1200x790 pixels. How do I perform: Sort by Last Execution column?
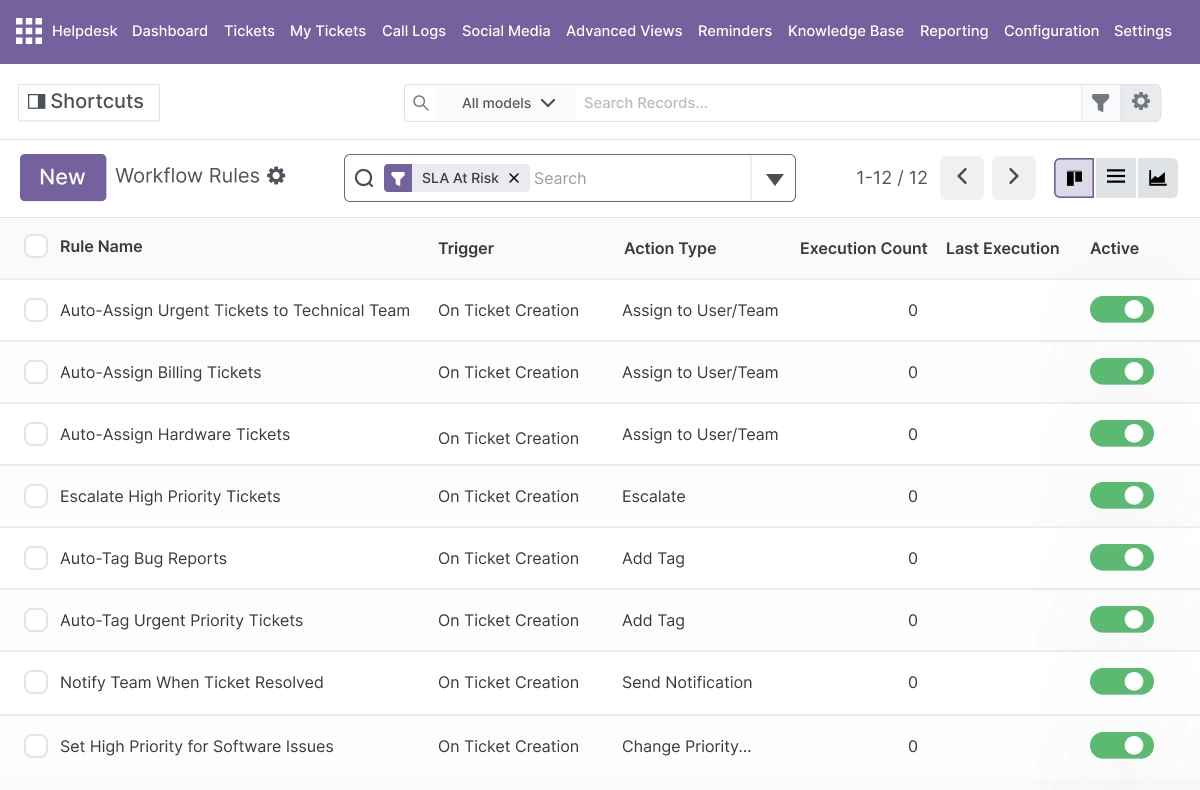(1002, 248)
